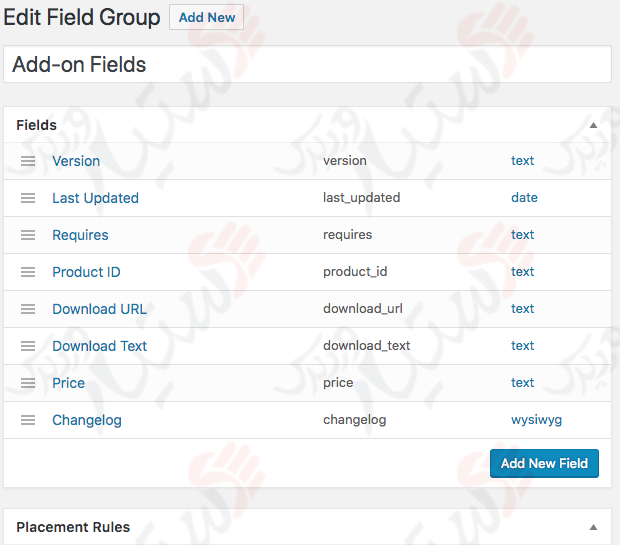Screen dimensions: 620x545
Task: Click the reorder icon for Download URL
Action: point(28,309)
